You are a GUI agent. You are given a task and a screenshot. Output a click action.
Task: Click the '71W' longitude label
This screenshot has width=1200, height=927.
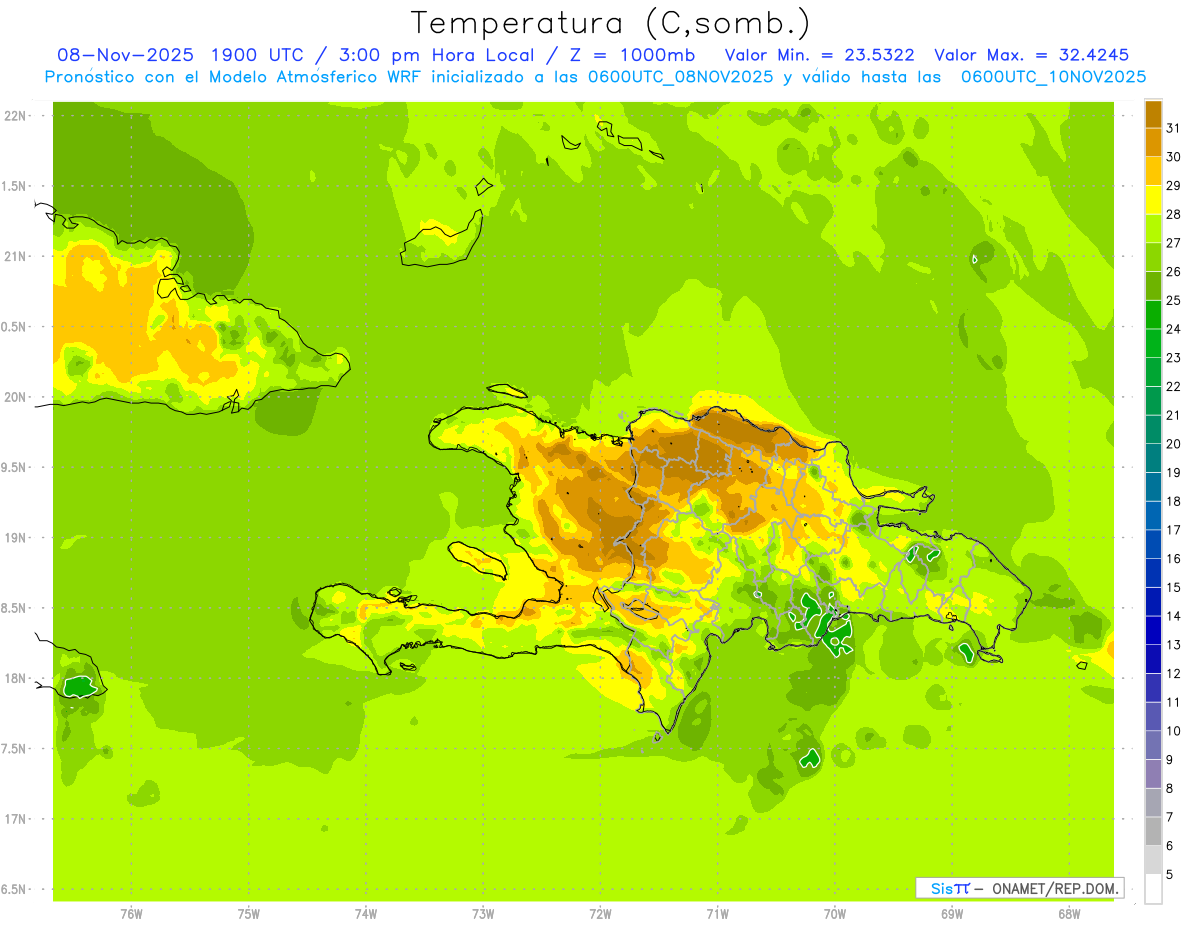pyautogui.click(x=717, y=914)
